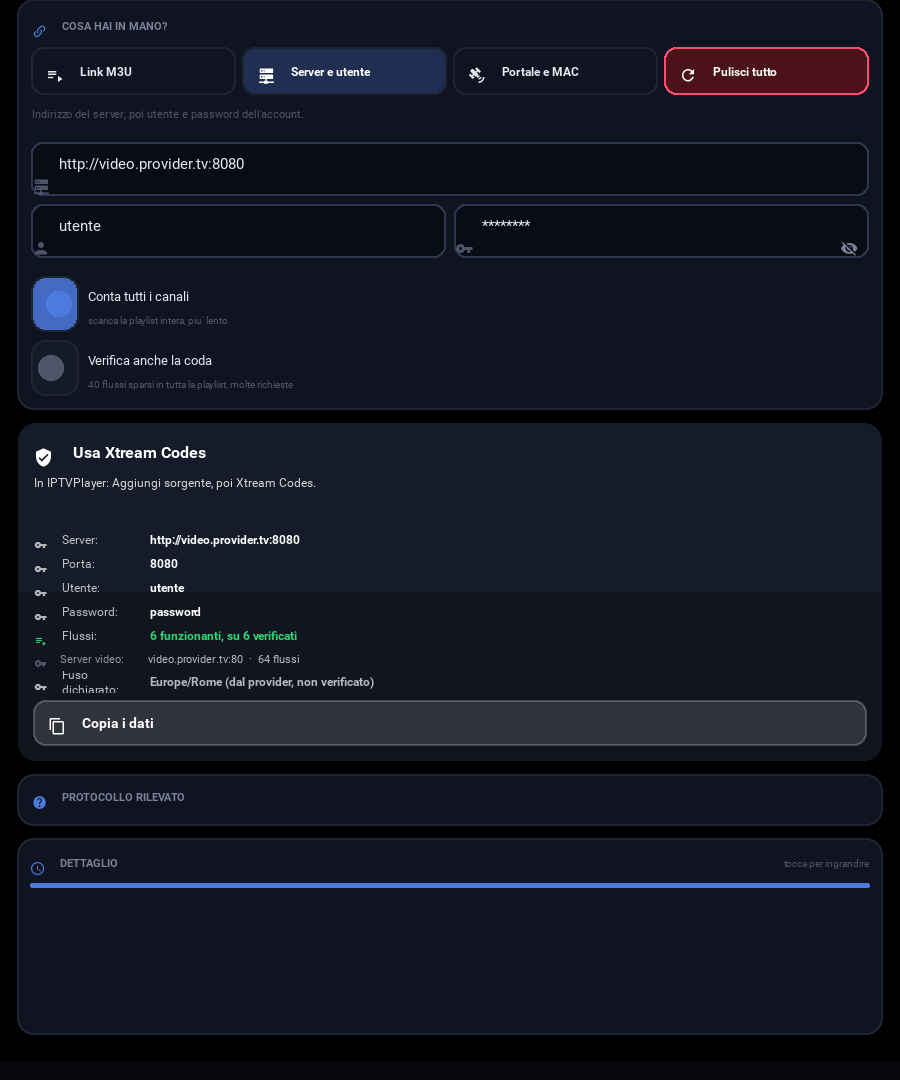Click the green playlist icon beside Flussi
The width and height of the screenshot is (900, 1080).
pyautogui.click(x=41, y=641)
